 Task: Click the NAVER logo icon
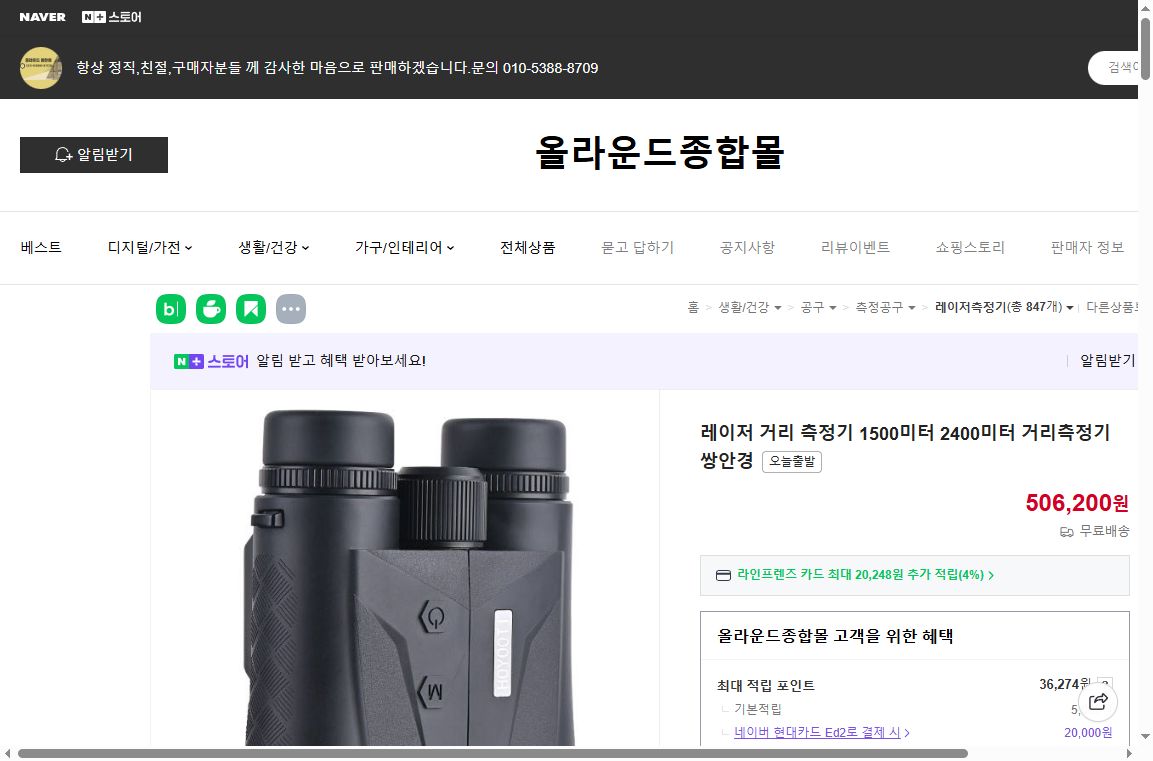coord(40,16)
